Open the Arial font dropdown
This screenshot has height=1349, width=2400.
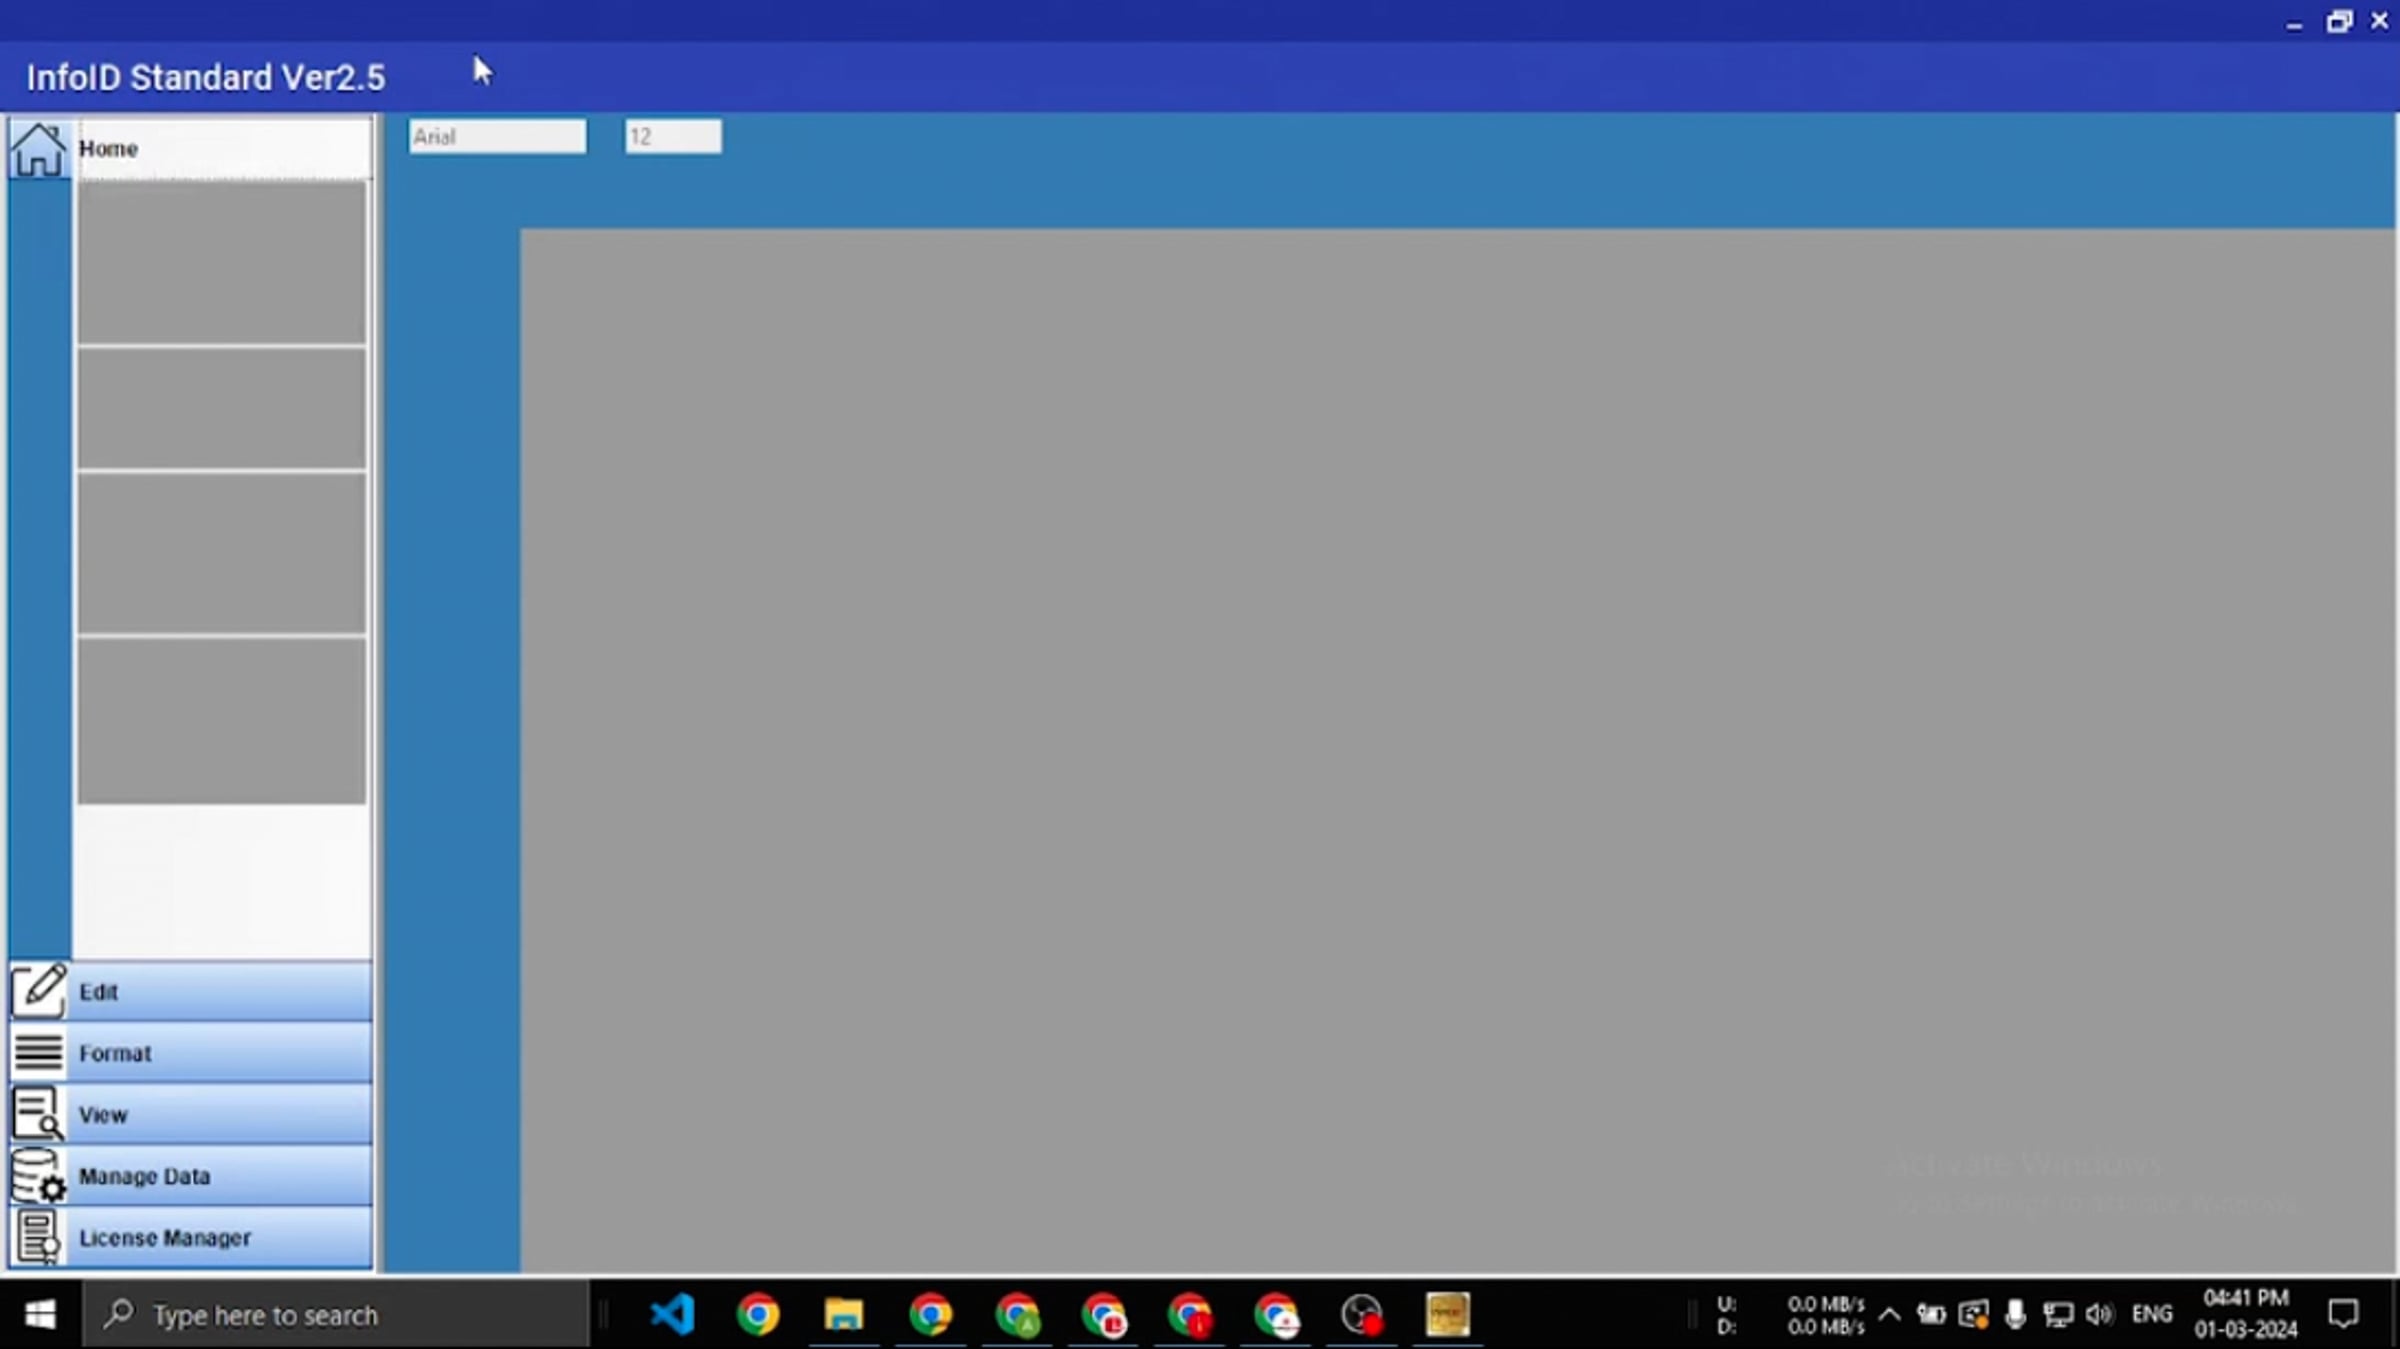(x=497, y=136)
